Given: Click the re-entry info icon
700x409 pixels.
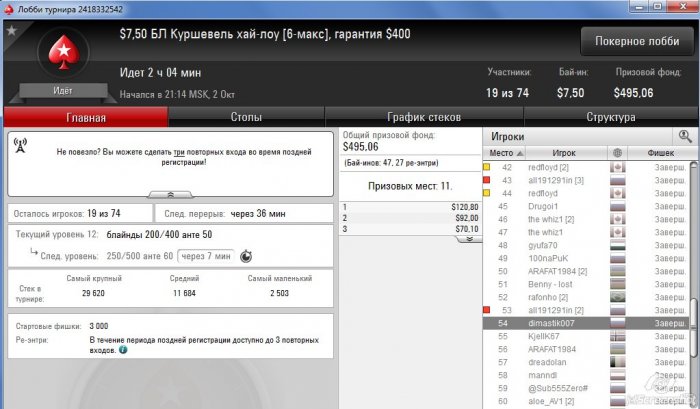Looking at the screenshot, I should [x=123, y=350].
